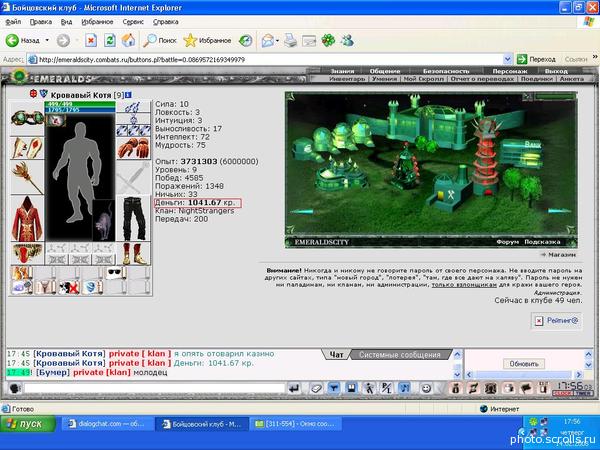Click the chat message input field
The image size is (600, 450).
coord(155,389)
